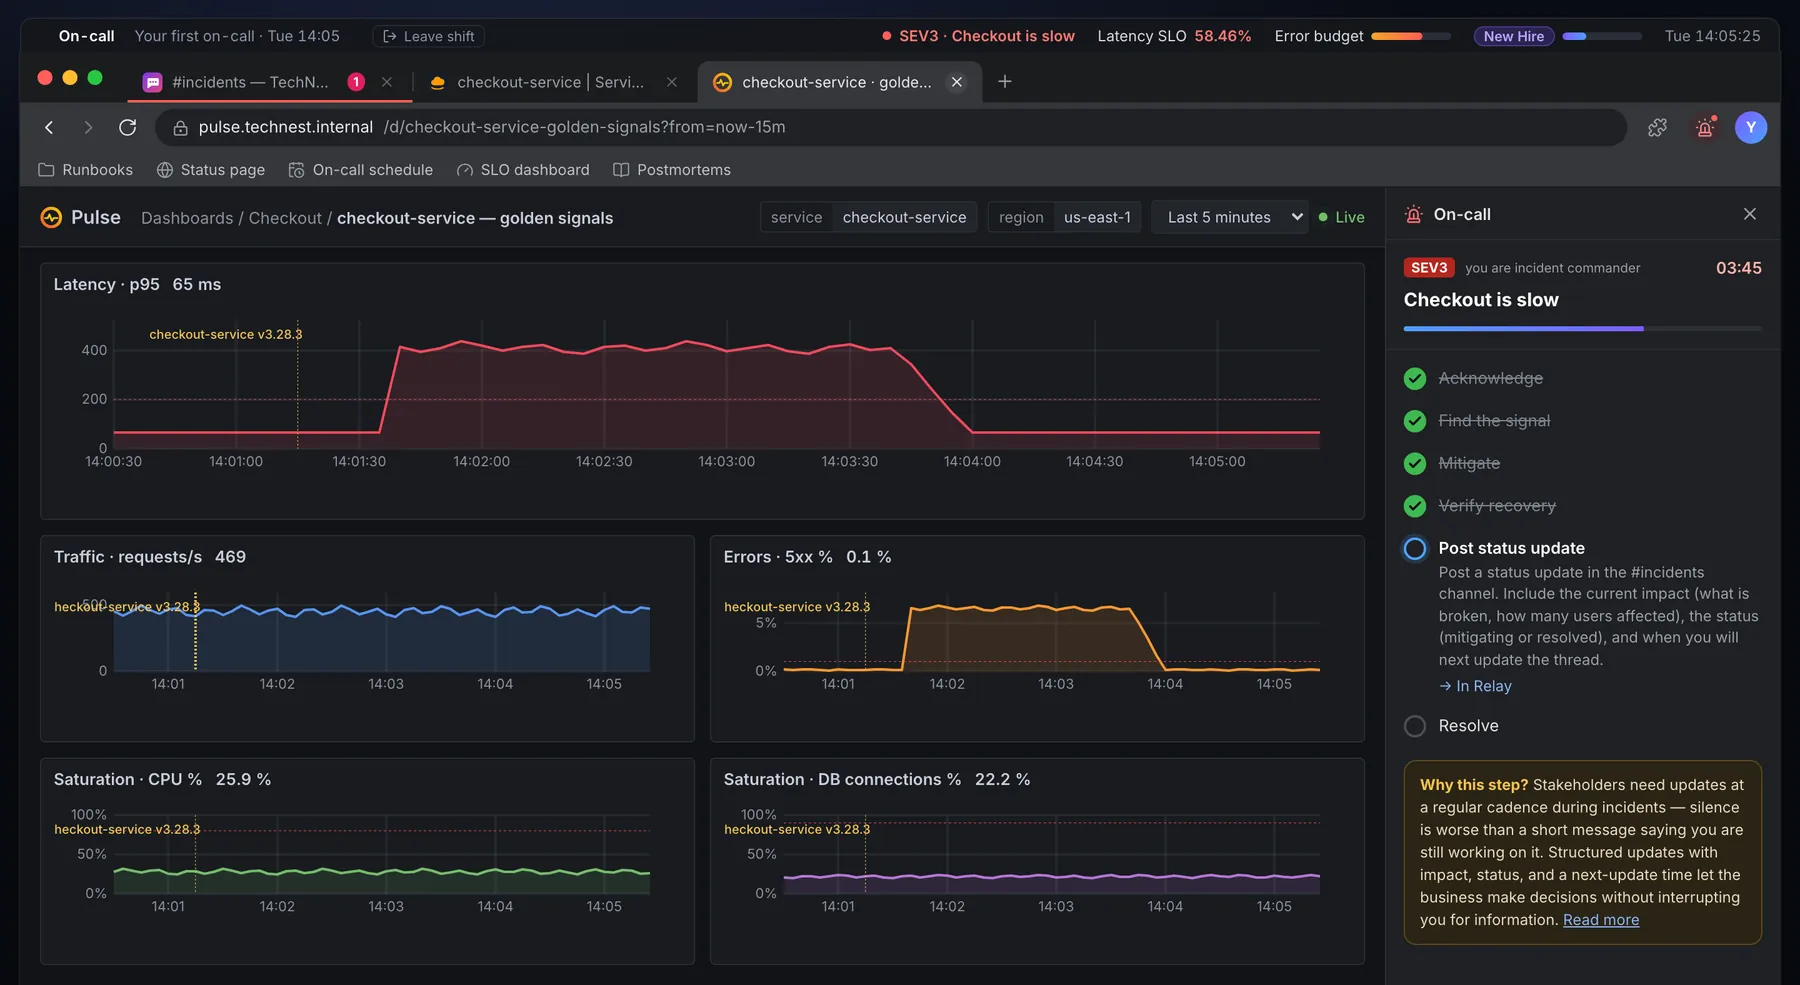Click the Pulse logo icon

pyautogui.click(x=51, y=217)
